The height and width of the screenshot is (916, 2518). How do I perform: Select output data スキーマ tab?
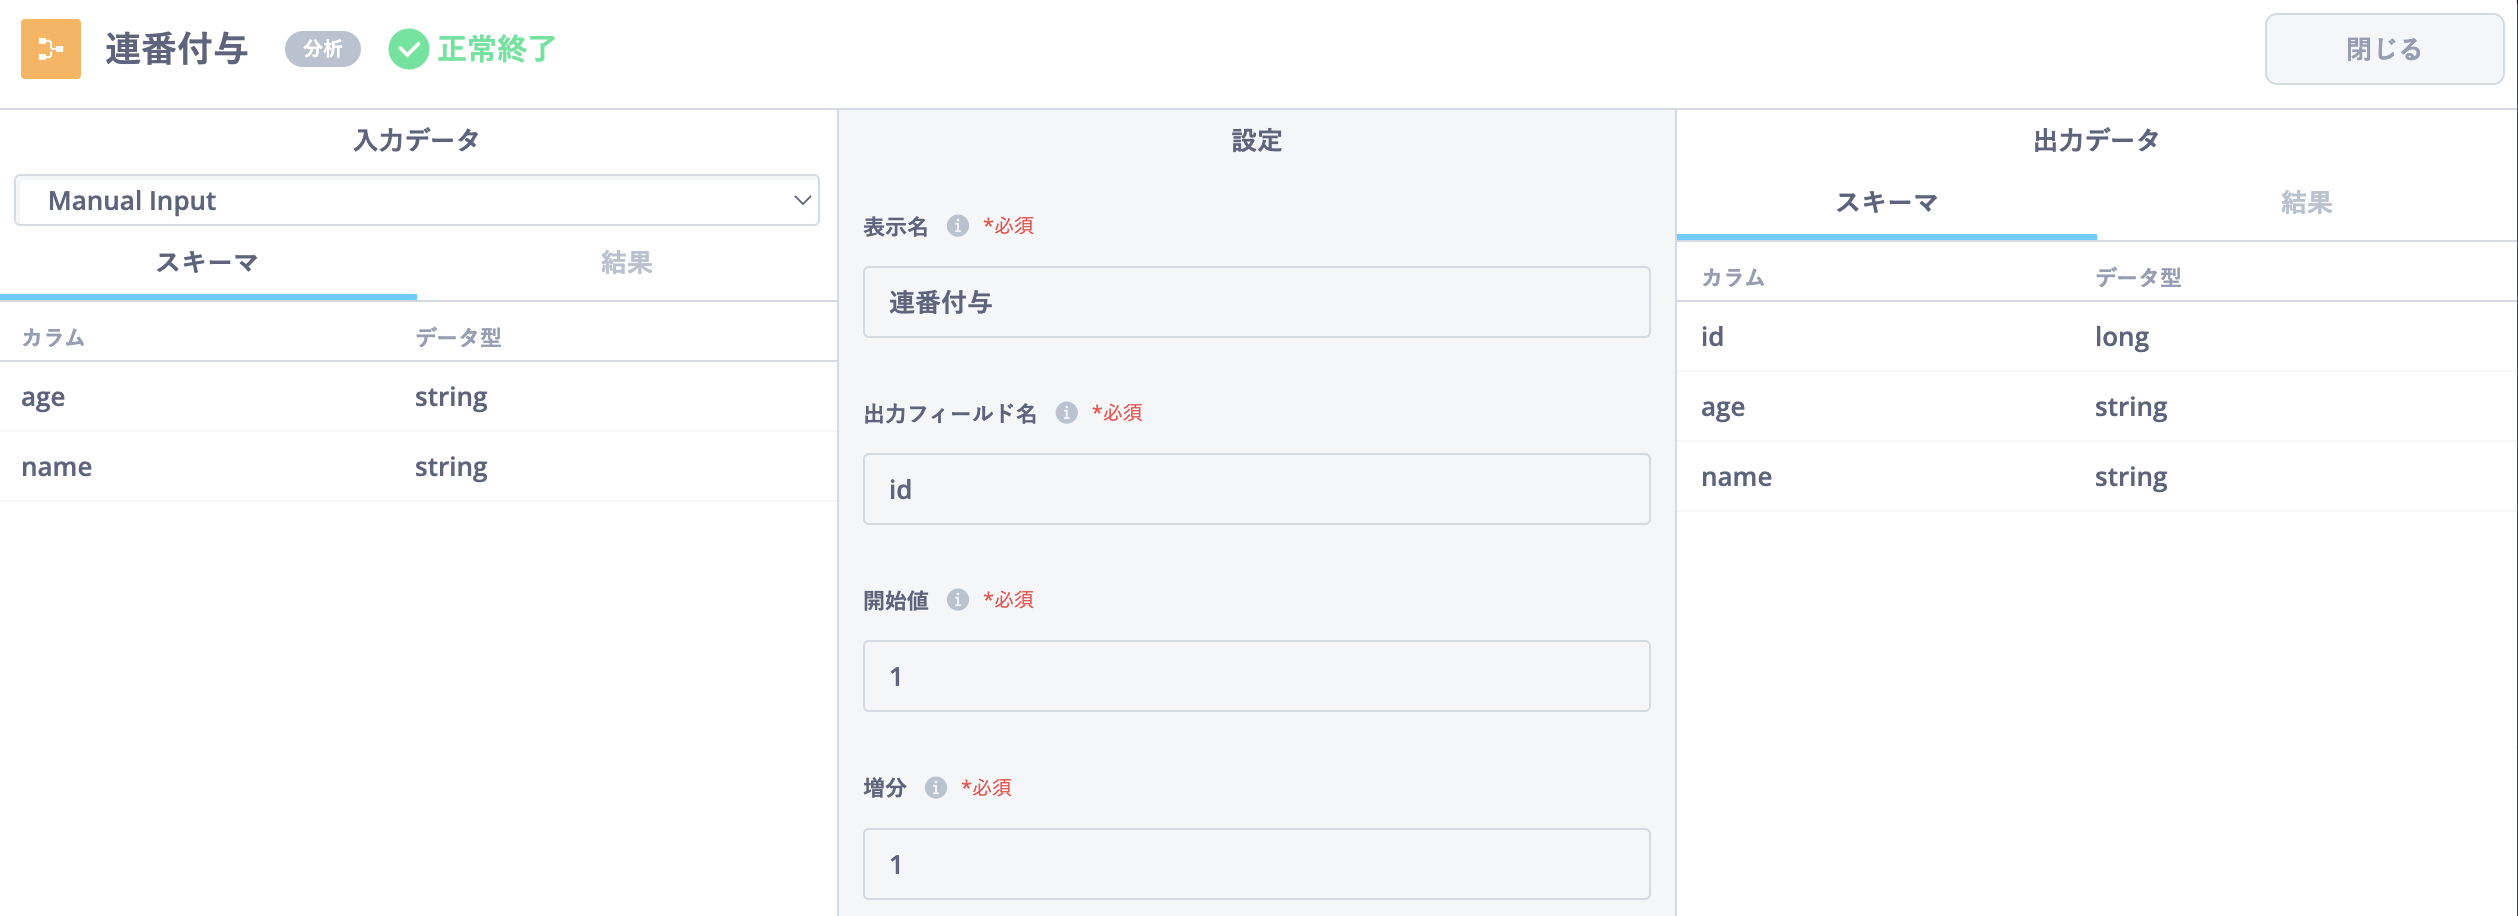click(1886, 203)
